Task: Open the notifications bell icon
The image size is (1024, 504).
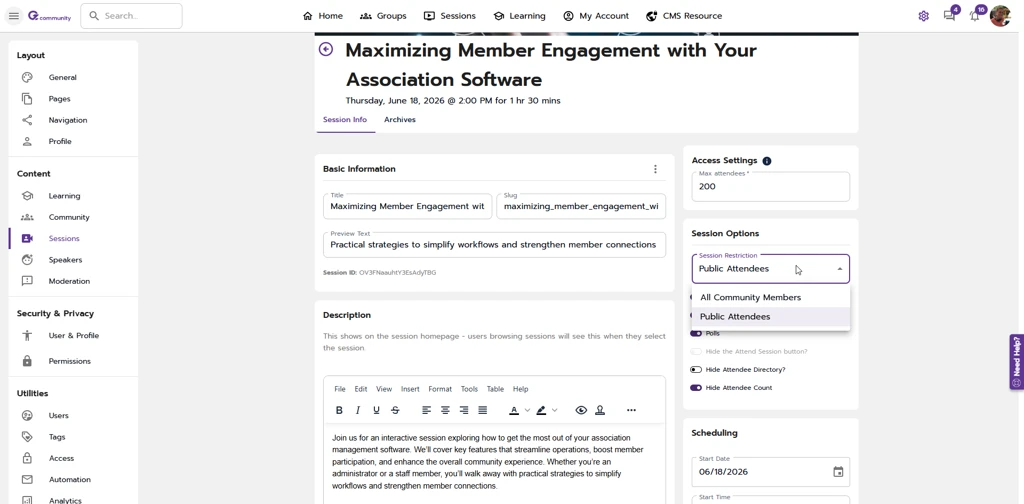Action: point(975,16)
